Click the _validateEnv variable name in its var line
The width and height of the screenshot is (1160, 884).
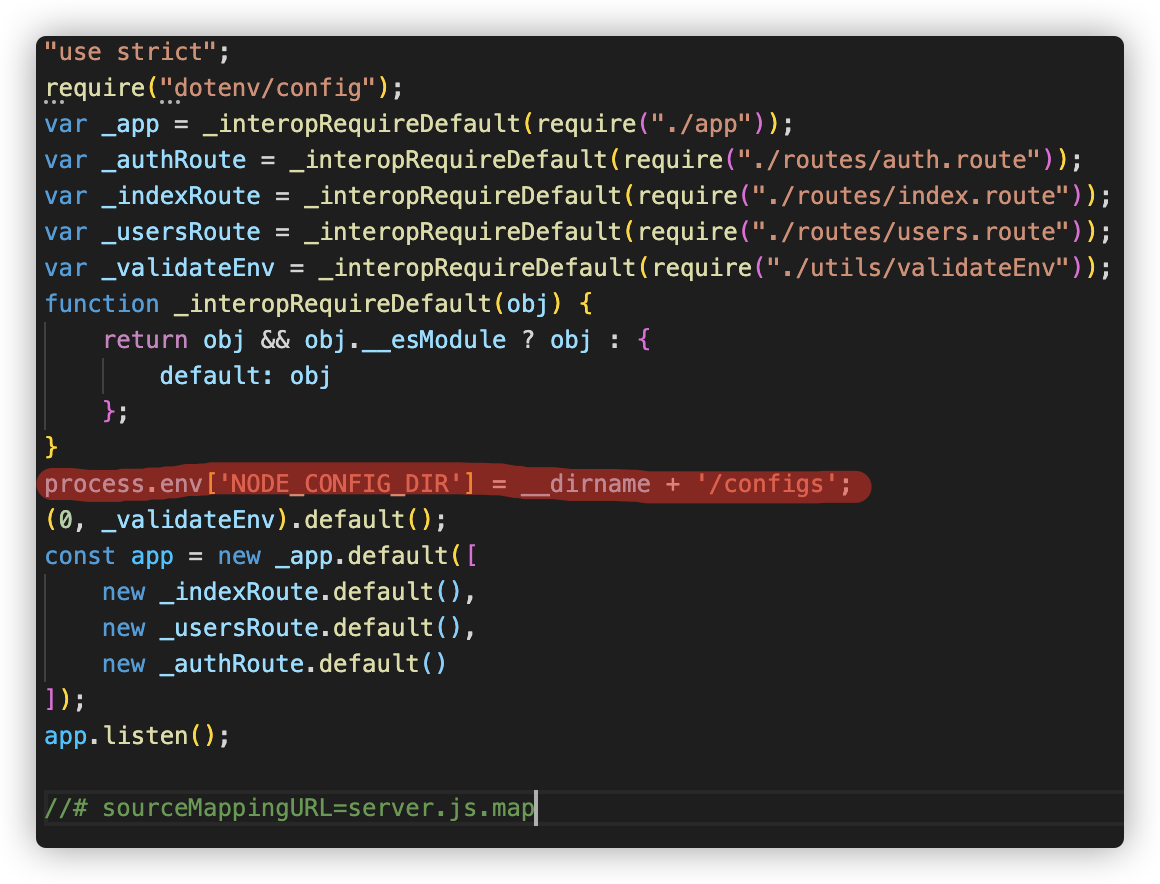[188, 268]
